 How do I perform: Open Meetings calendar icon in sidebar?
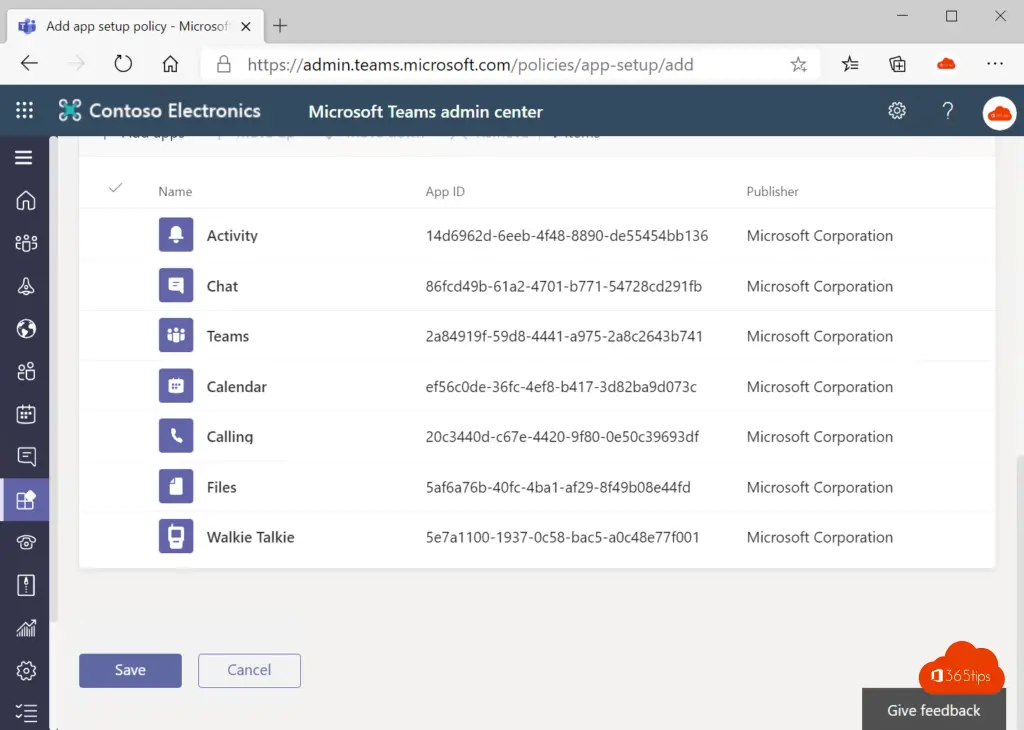pos(25,414)
